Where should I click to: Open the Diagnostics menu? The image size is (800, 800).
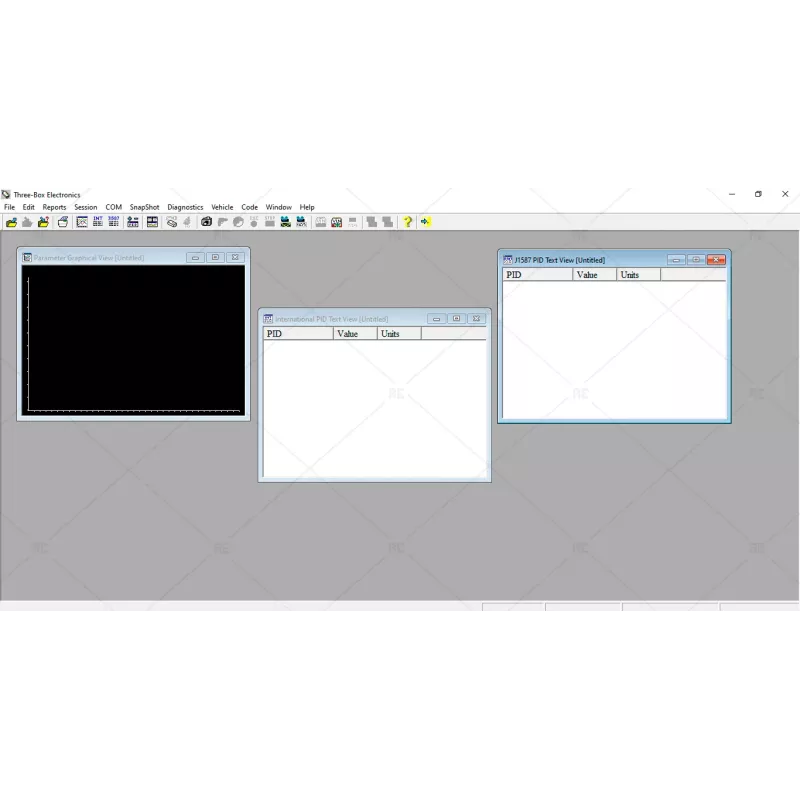(x=185, y=207)
